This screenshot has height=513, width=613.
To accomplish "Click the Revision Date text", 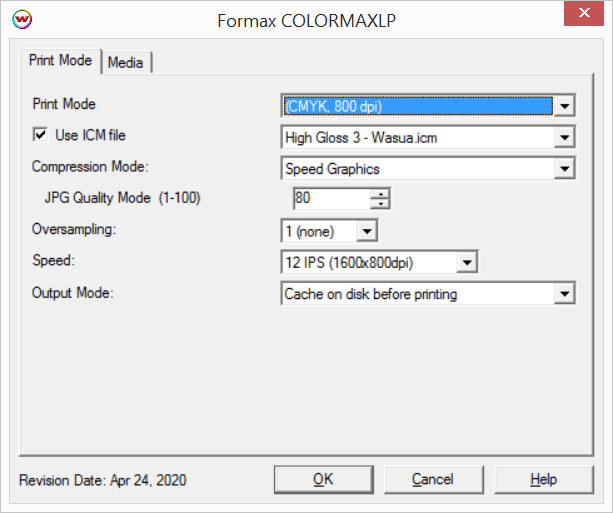I will click(x=102, y=480).
